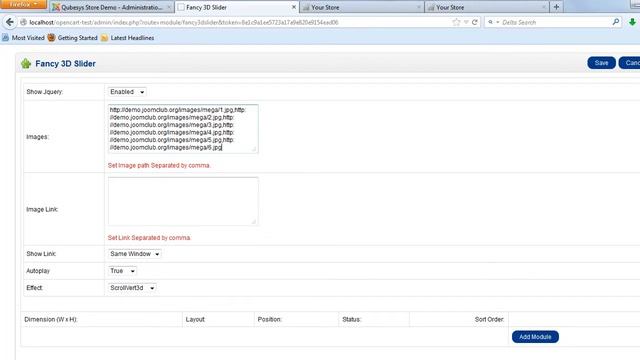Open the Effect ScrollVert3d dropdown
The image size is (640, 360).
click(x=132, y=288)
